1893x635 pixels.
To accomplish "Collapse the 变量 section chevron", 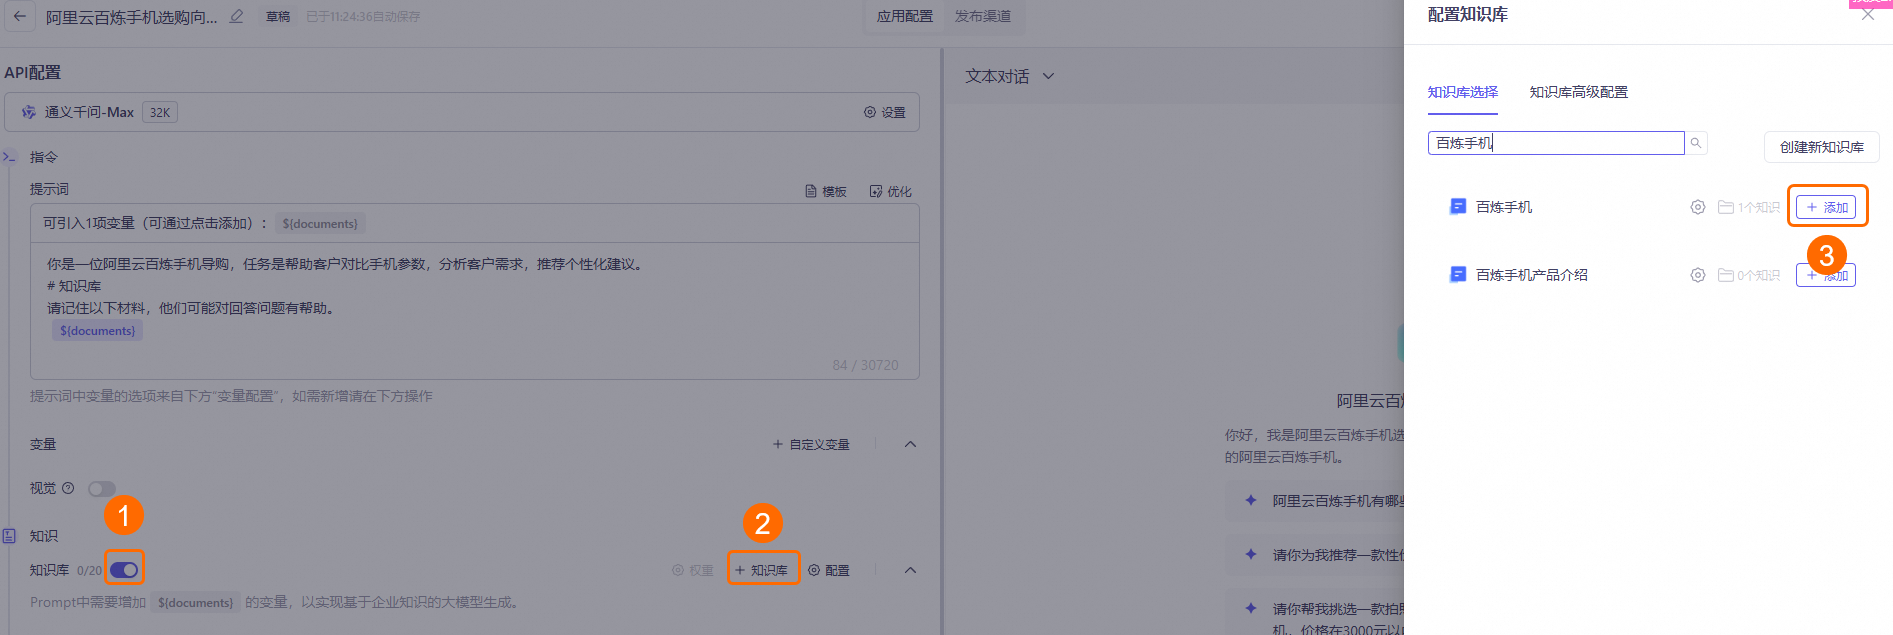I will 910,444.
